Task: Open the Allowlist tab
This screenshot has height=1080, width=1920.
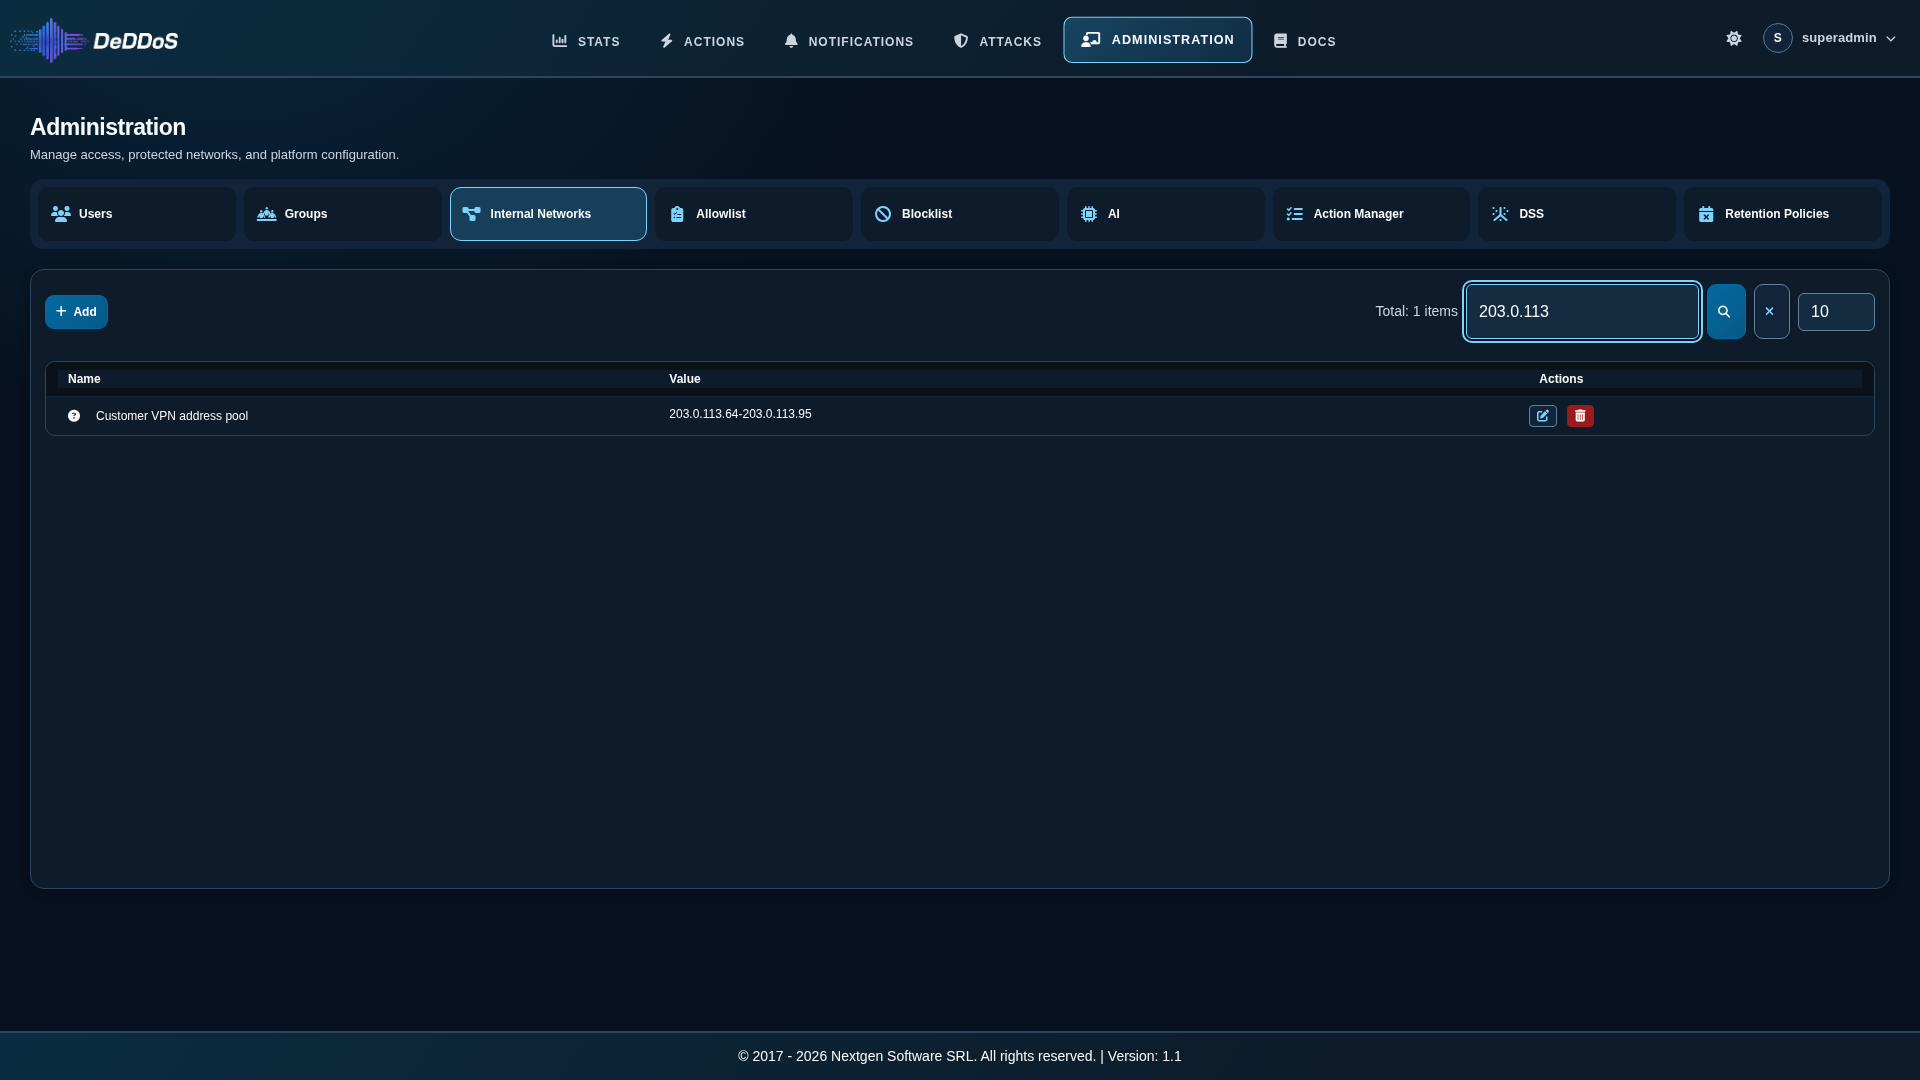Action: coord(754,214)
